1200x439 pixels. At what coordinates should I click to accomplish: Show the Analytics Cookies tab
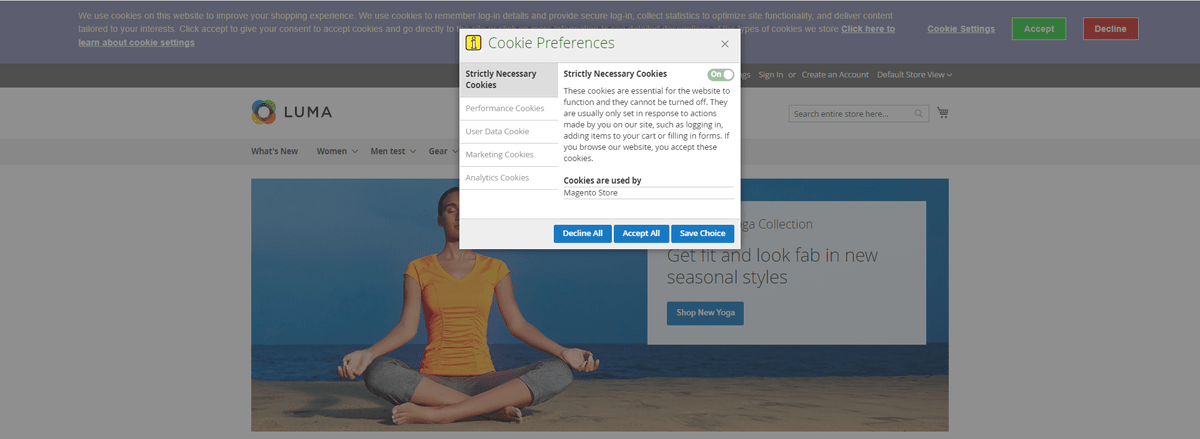tap(497, 178)
